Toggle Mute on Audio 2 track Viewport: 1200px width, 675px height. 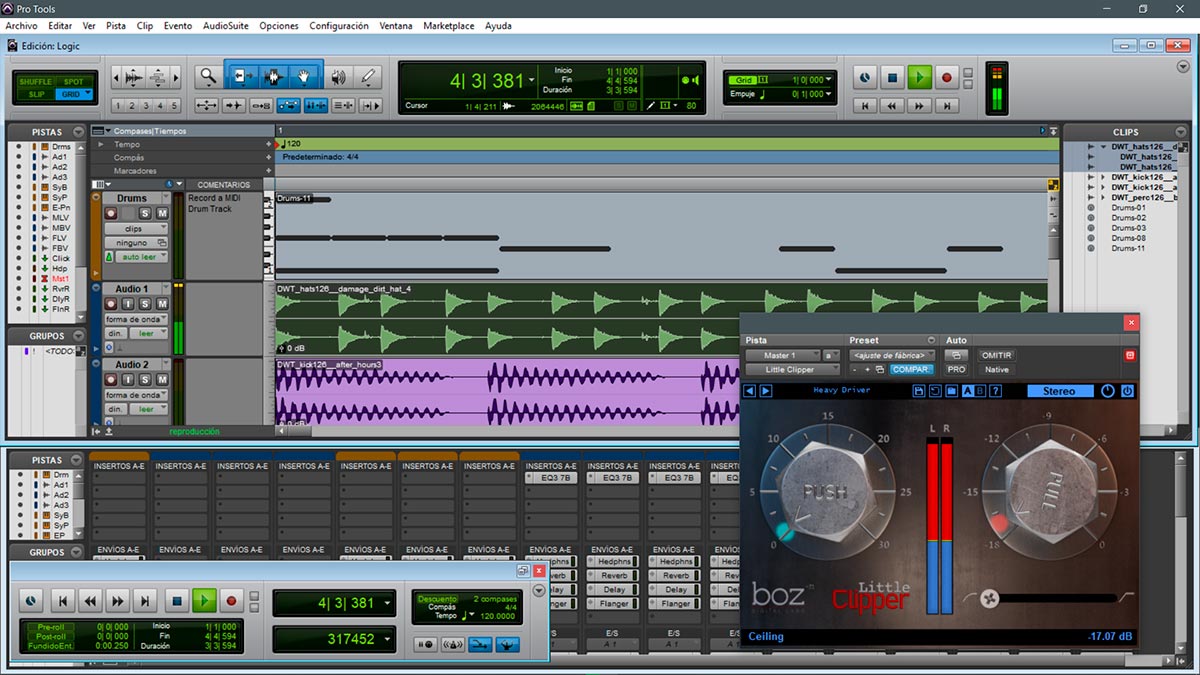161,380
